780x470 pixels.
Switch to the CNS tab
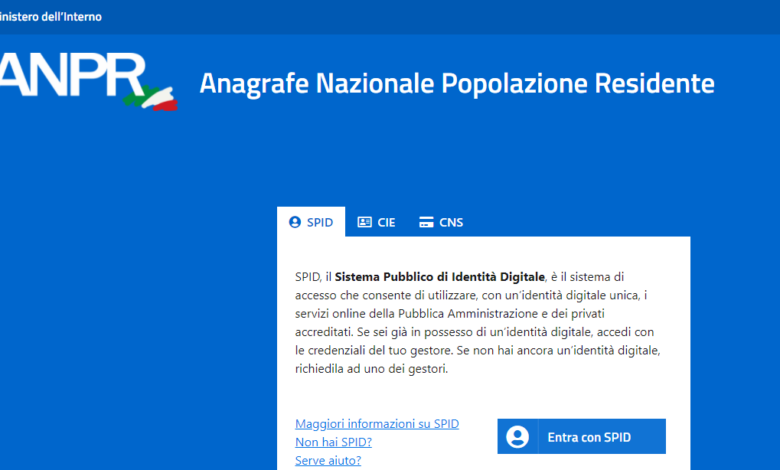pyautogui.click(x=451, y=222)
